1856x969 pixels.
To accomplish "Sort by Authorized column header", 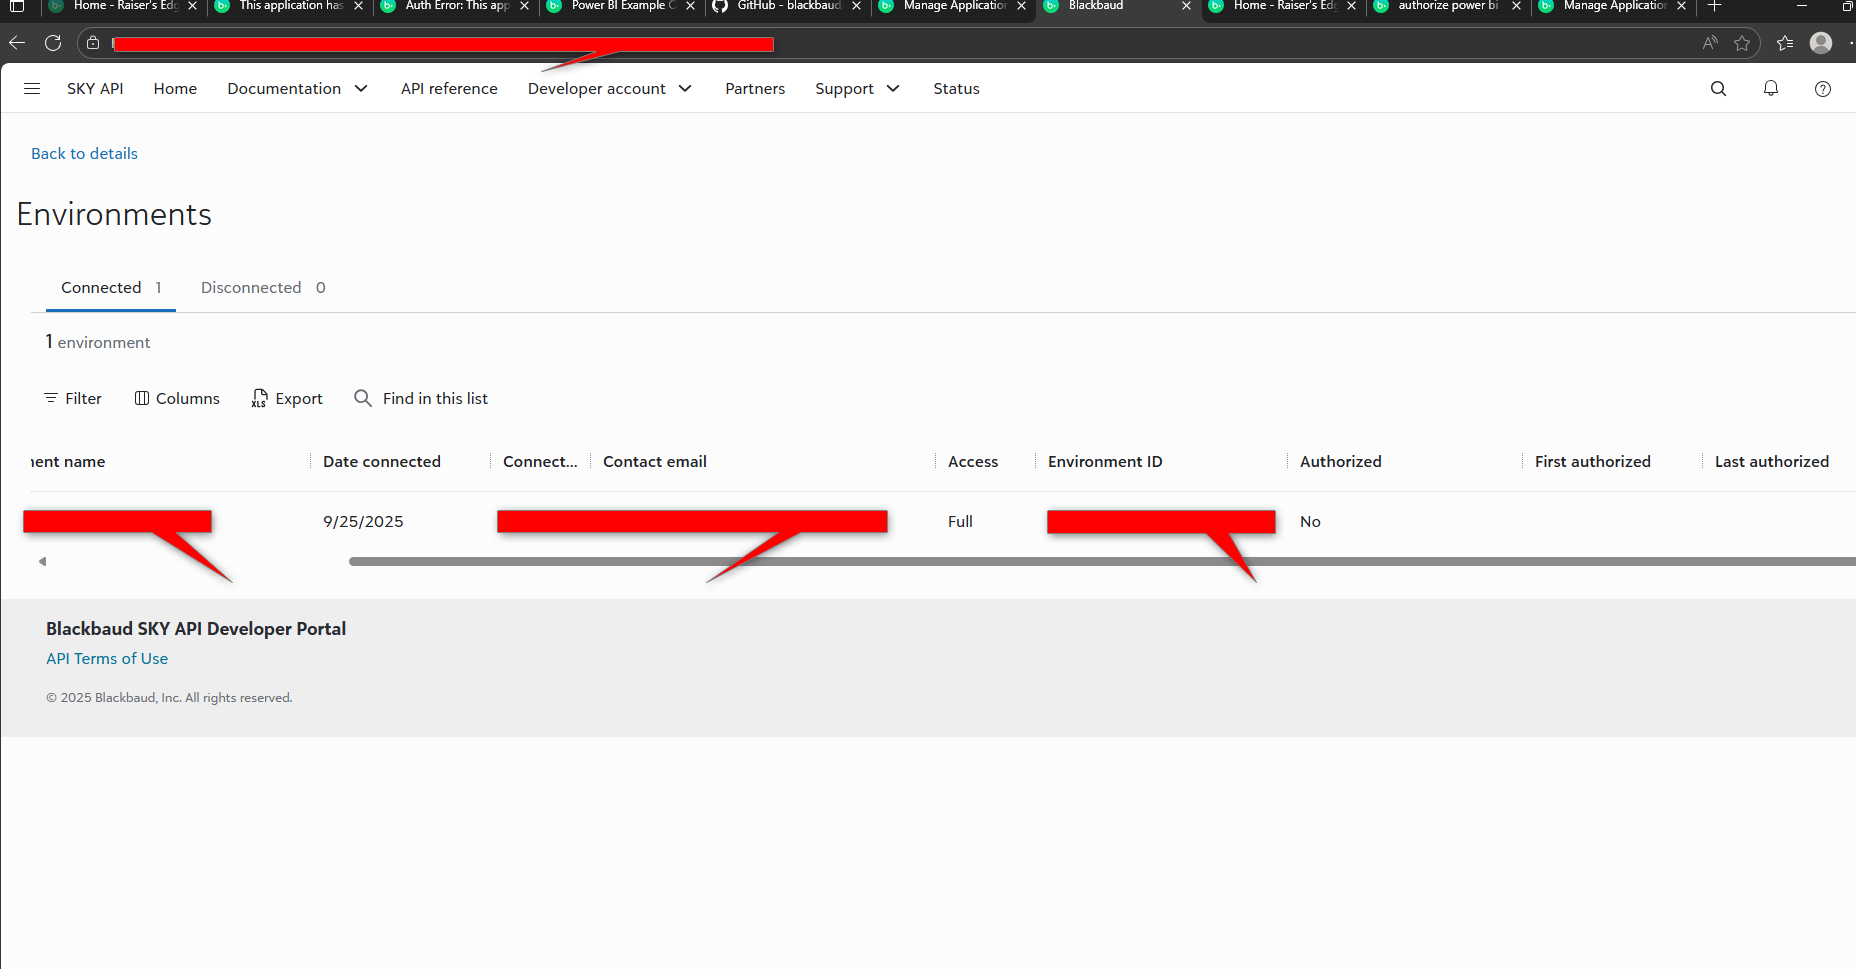I will (1341, 462).
